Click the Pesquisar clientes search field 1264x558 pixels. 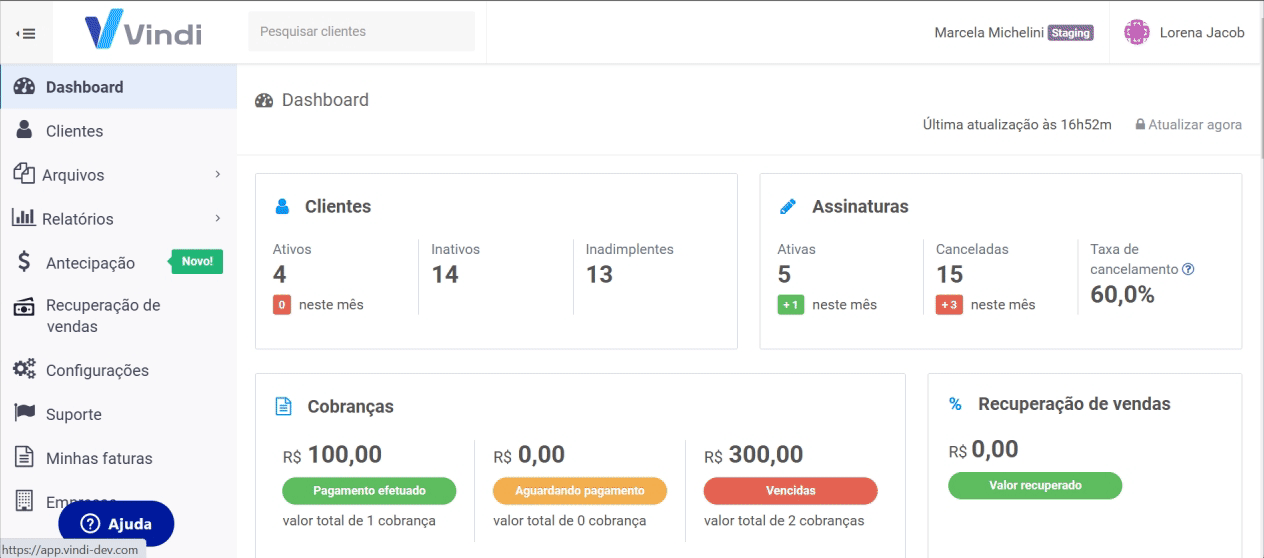click(361, 32)
